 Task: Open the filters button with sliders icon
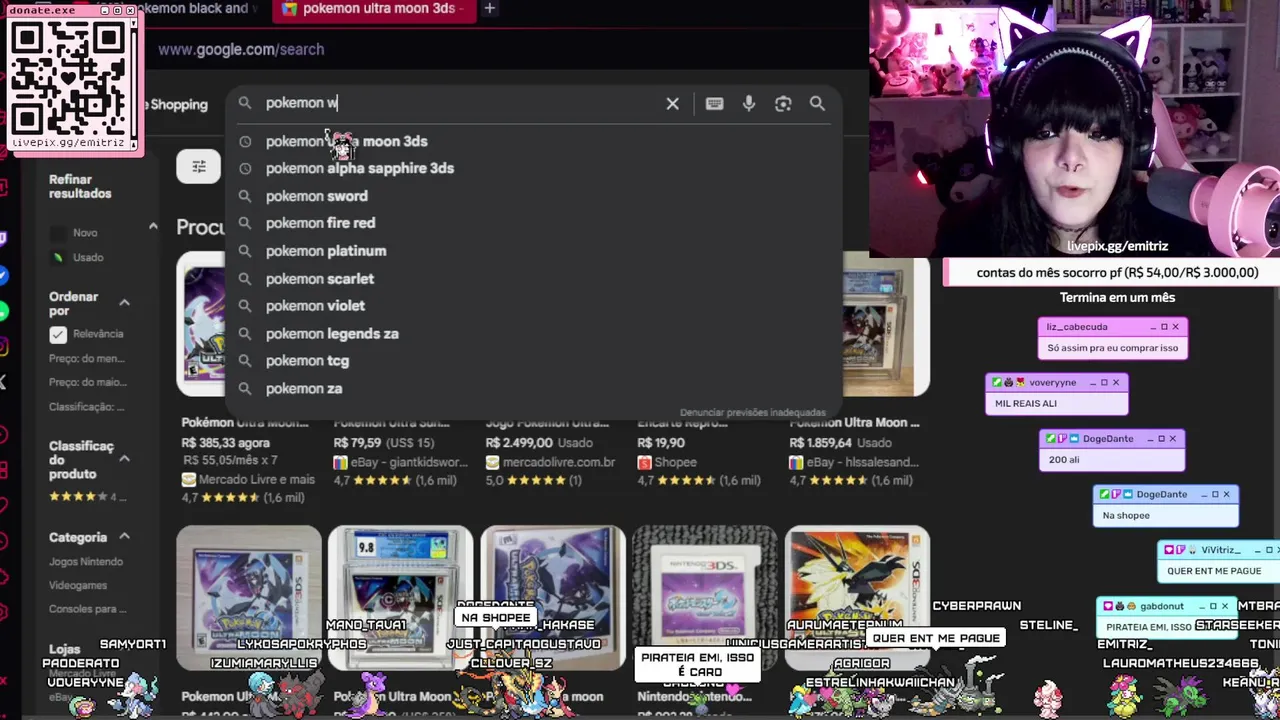coord(198,166)
